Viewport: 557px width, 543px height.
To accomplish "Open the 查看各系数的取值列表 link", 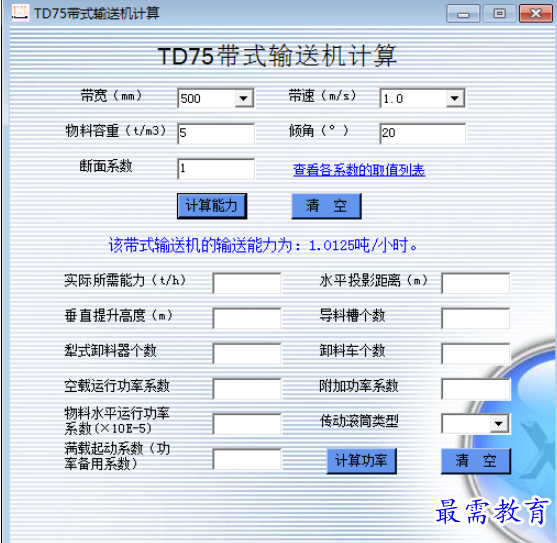I will pyautogui.click(x=359, y=170).
